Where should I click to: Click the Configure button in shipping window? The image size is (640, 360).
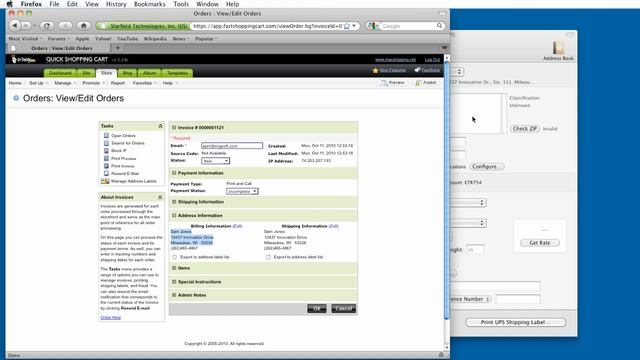pyautogui.click(x=487, y=167)
